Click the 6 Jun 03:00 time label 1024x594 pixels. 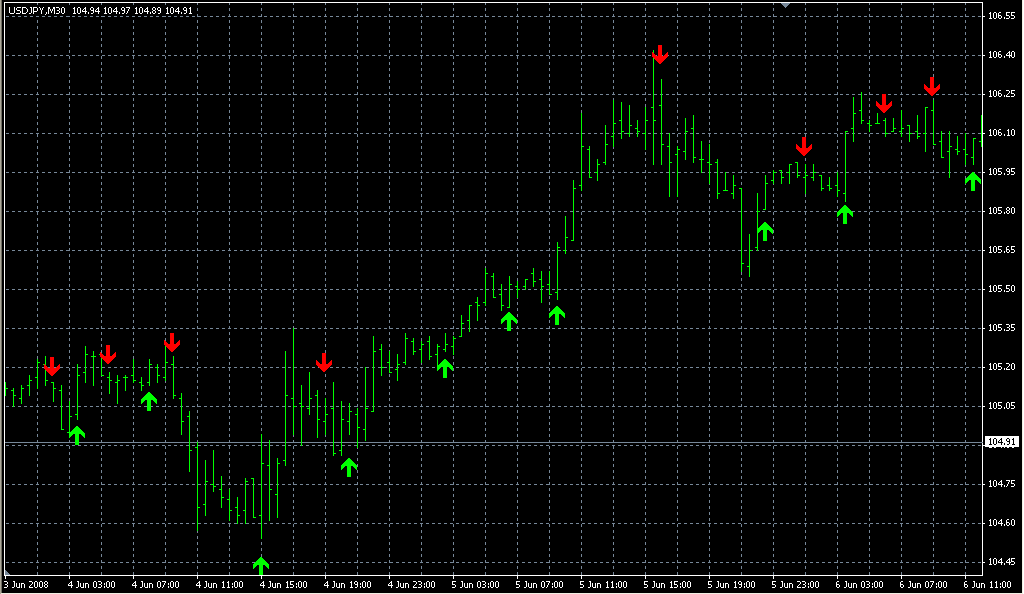[x=859, y=585]
